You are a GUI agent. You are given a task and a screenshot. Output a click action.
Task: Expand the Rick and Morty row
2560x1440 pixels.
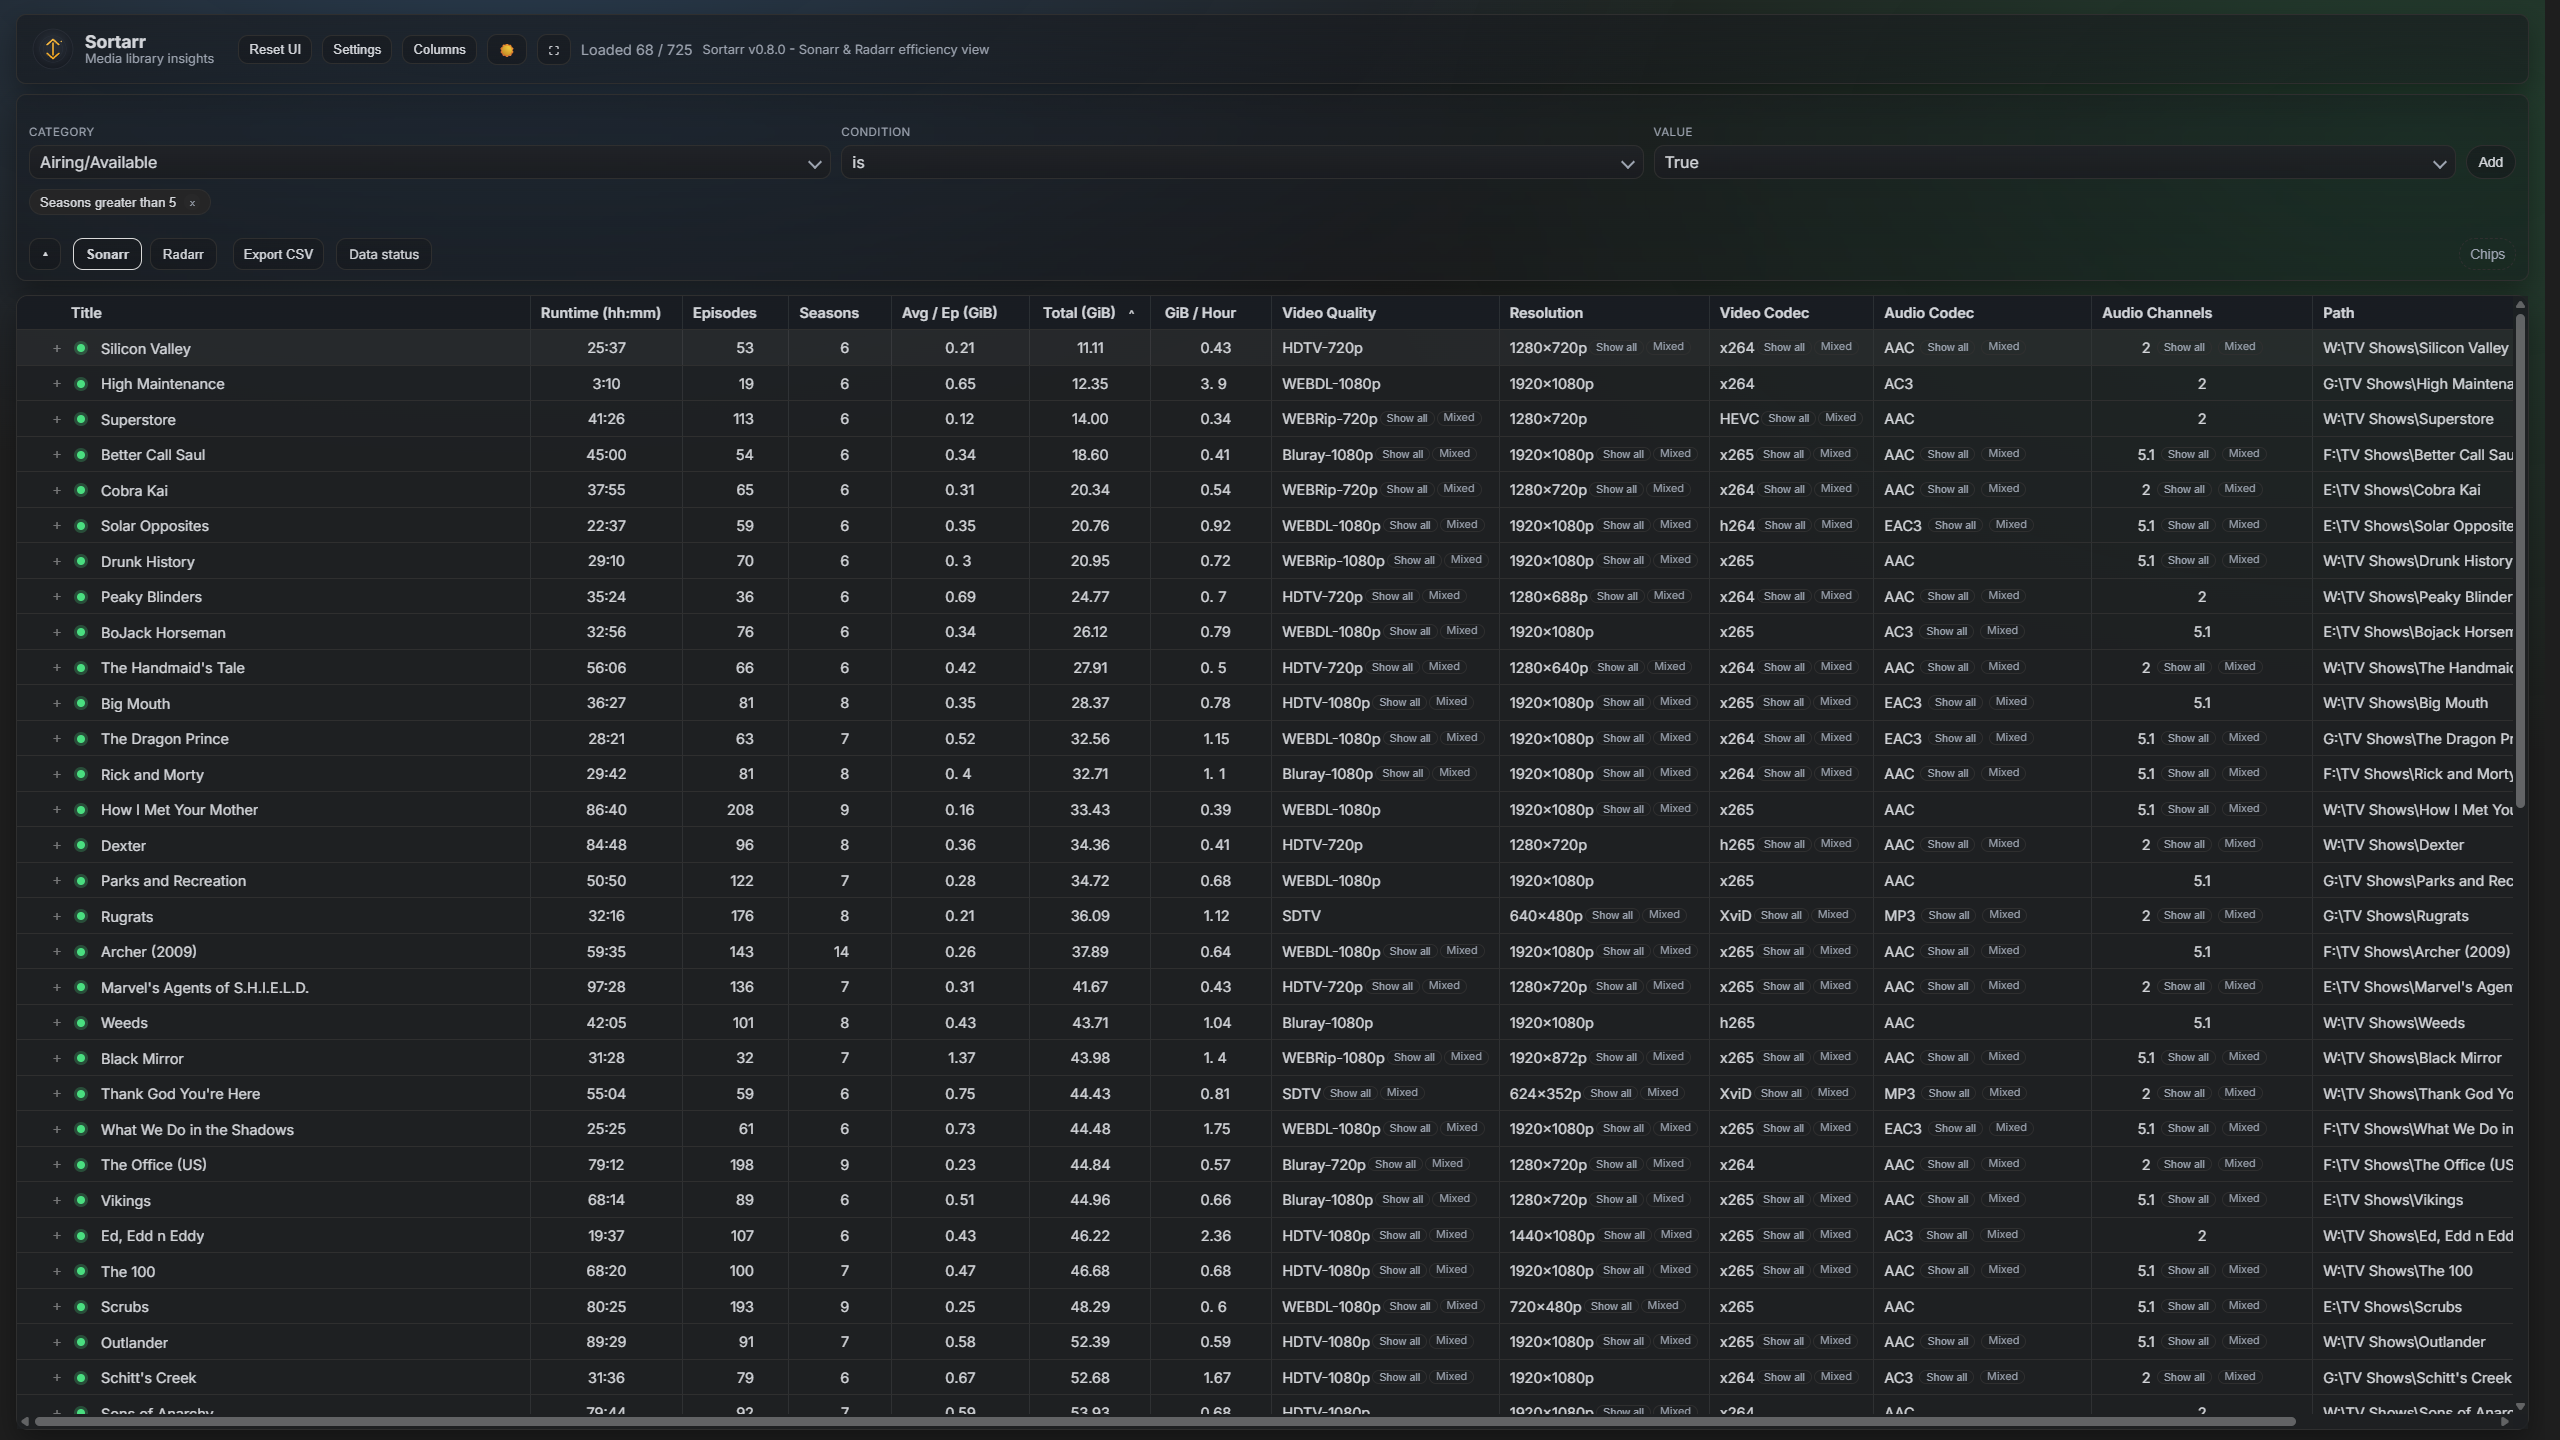[x=56, y=774]
